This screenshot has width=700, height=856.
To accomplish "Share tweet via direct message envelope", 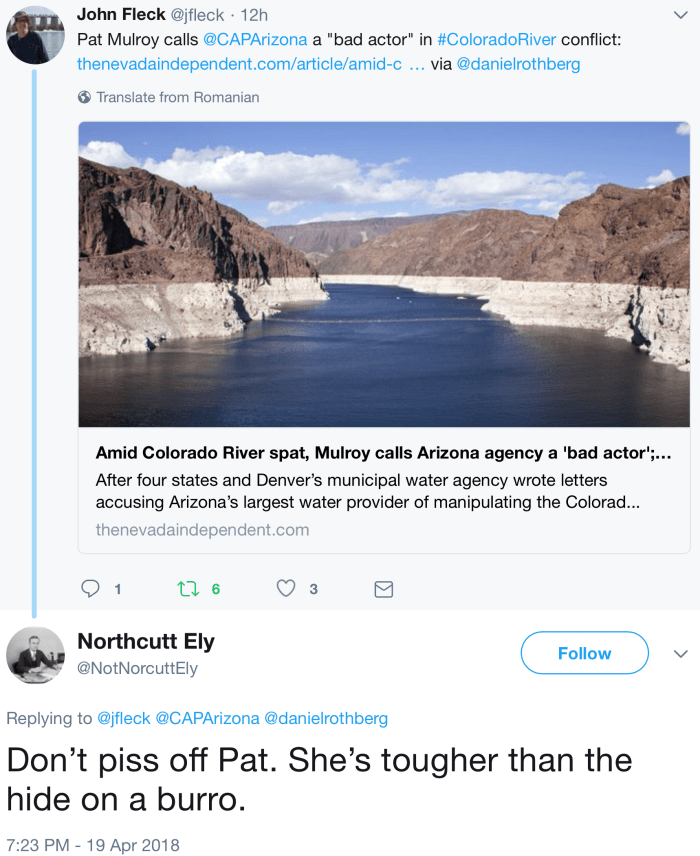I will [x=383, y=589].
